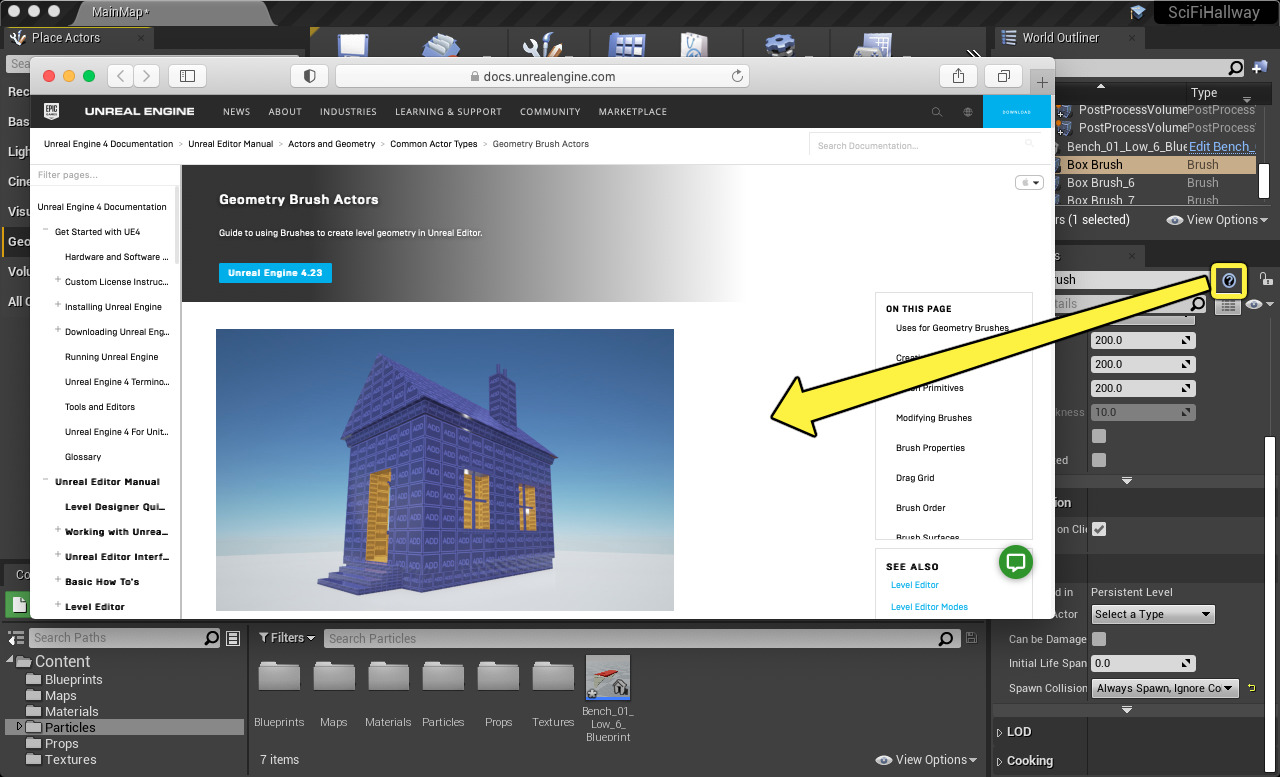This screenshot has width=1280, height=777.
Task: Toggle the Can be Damaged checkbox
Action: click(1099, 639)
